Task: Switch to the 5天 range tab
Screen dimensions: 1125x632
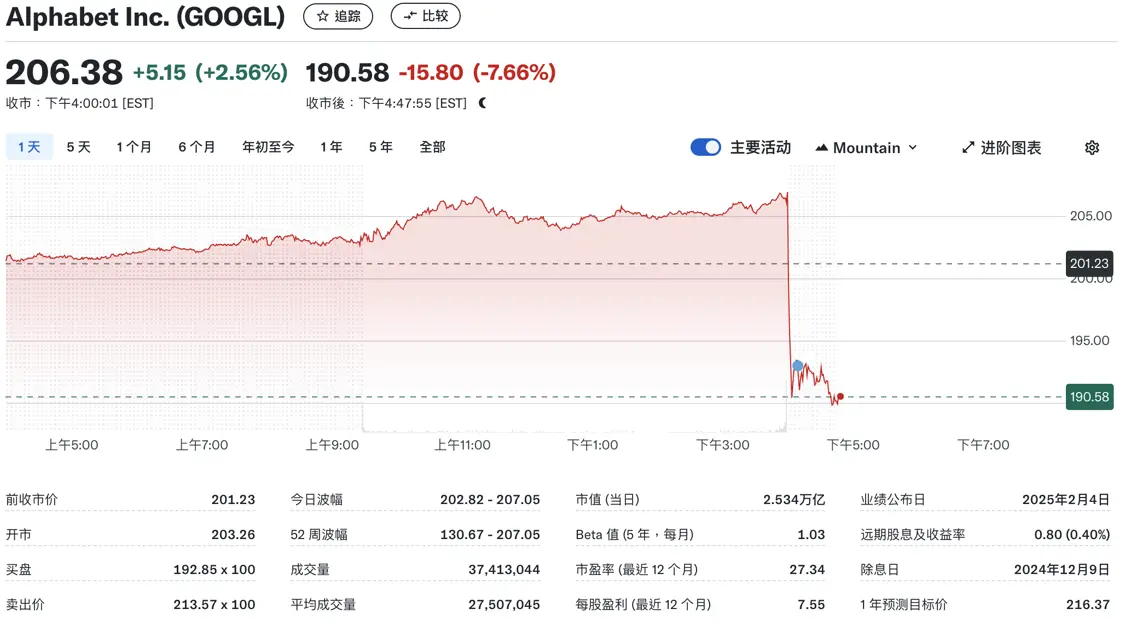Action: pyautogui.click(x=78, y=147)
